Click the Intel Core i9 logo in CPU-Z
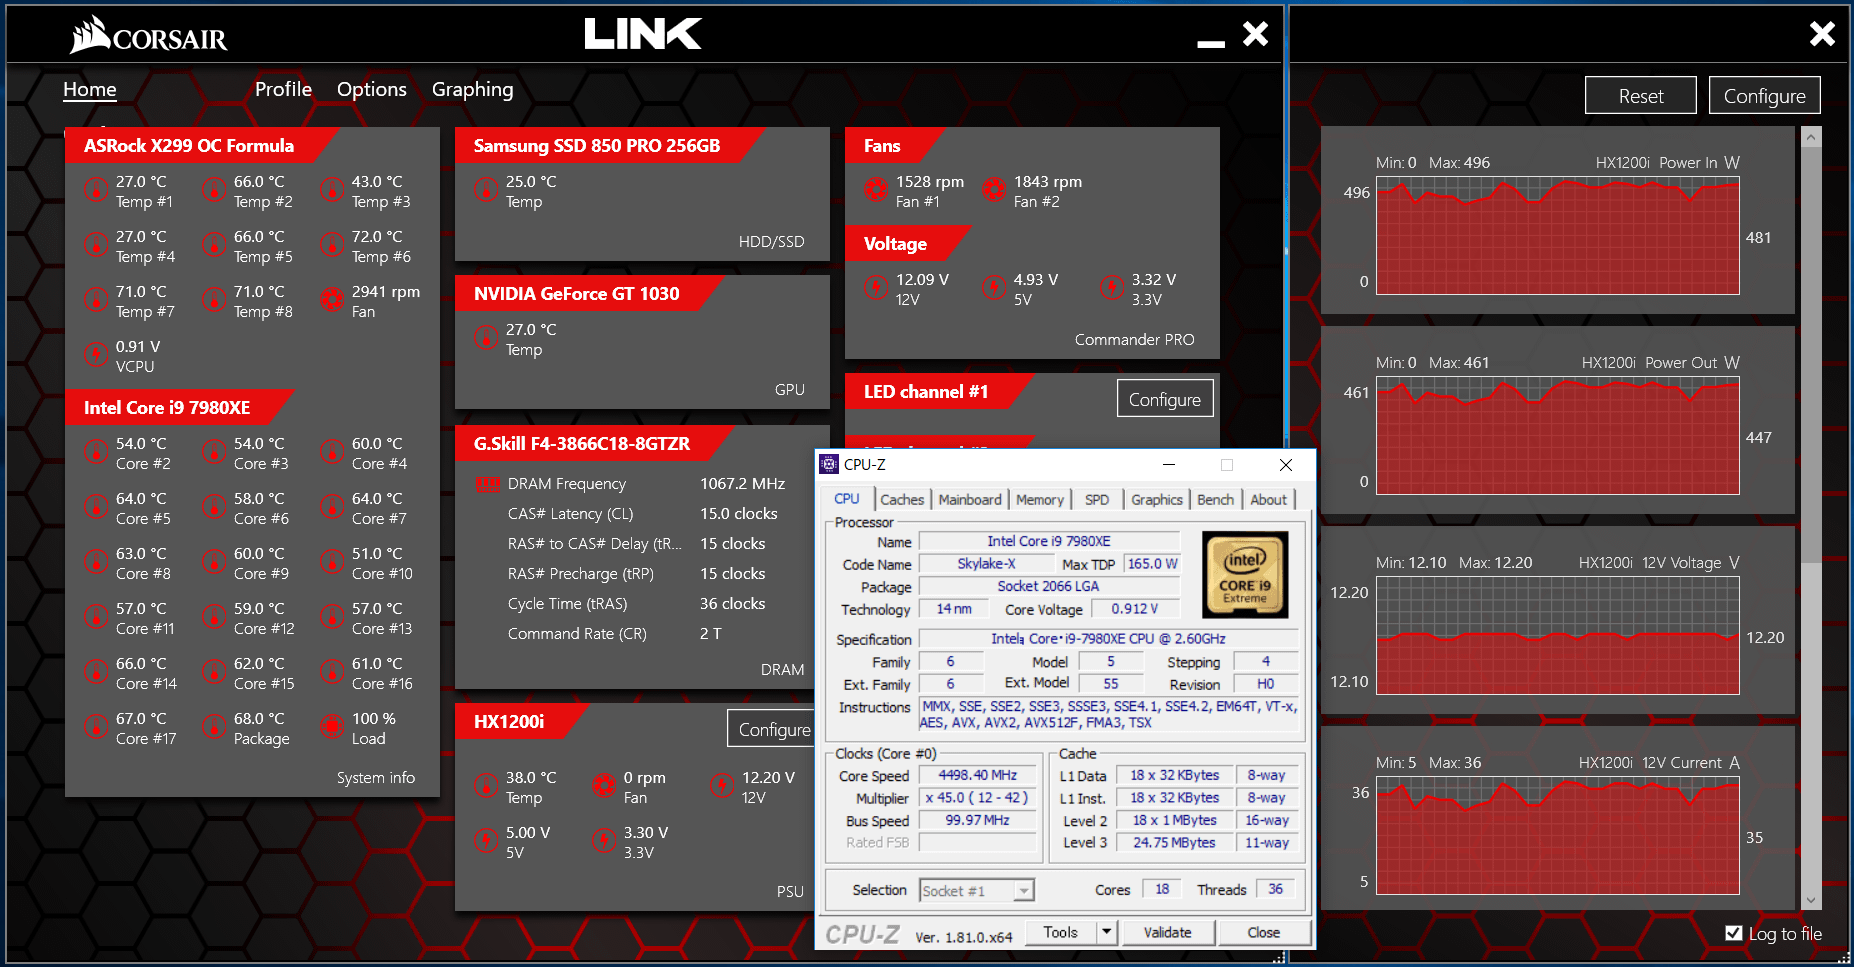This screenshot has height=967, width=1854. [1245, 575]
